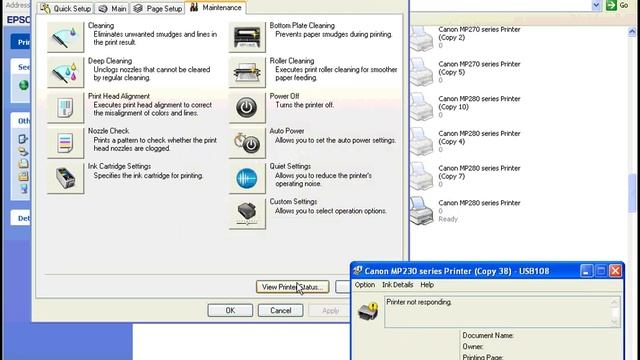Open Quiet Settings icon
Screen dimensions: 640x360
247,178
